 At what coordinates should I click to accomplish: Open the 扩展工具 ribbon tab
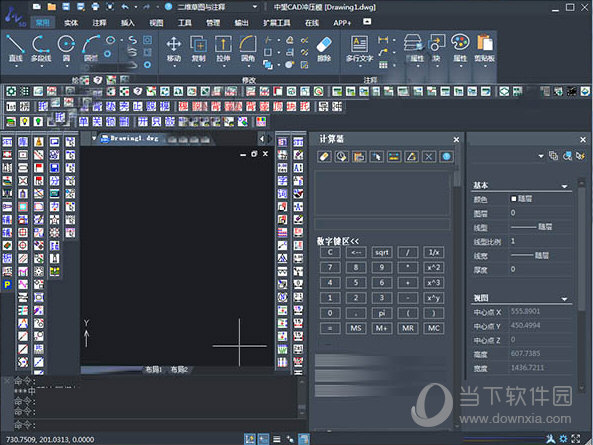pyautogui.click(x=277, y=23)
